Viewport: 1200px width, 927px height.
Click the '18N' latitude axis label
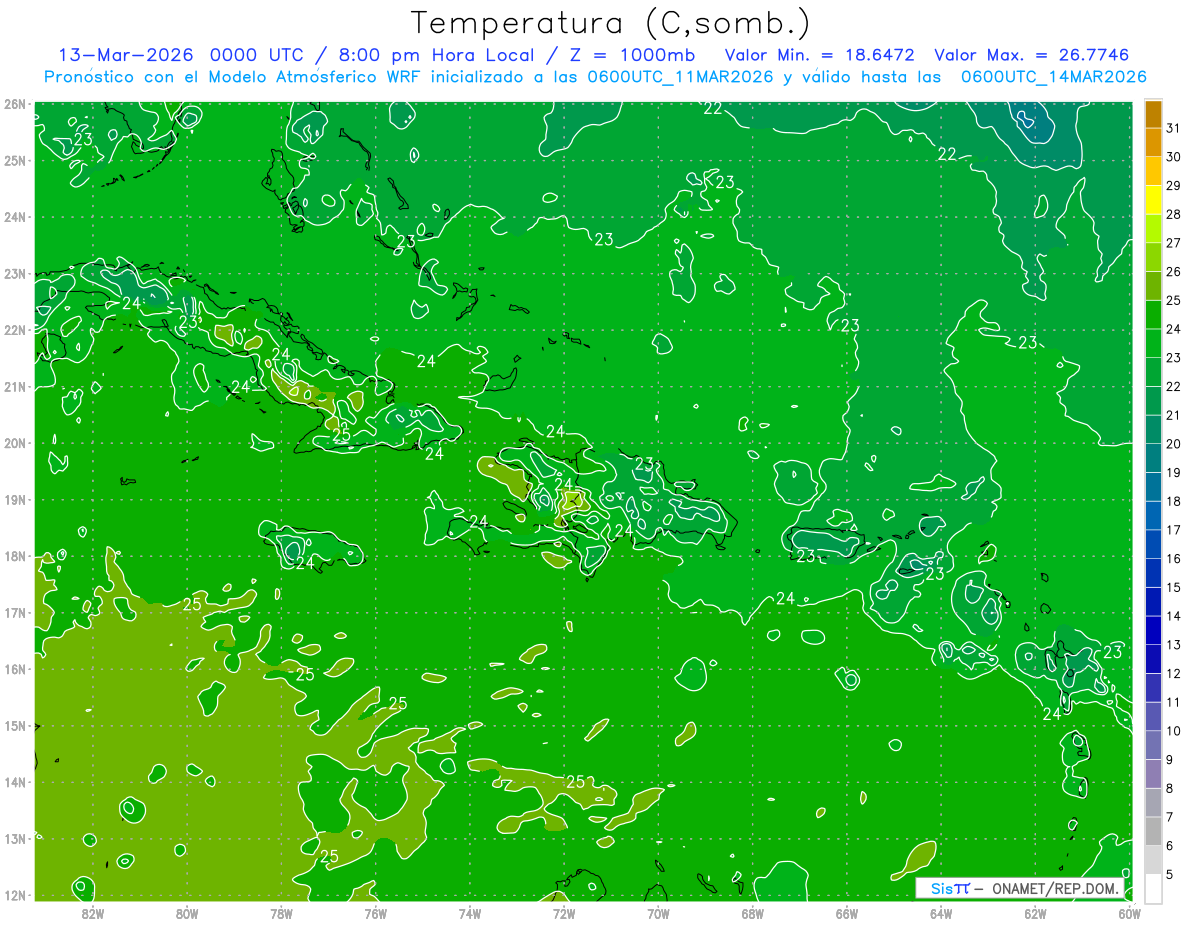(x=15, y=556)
